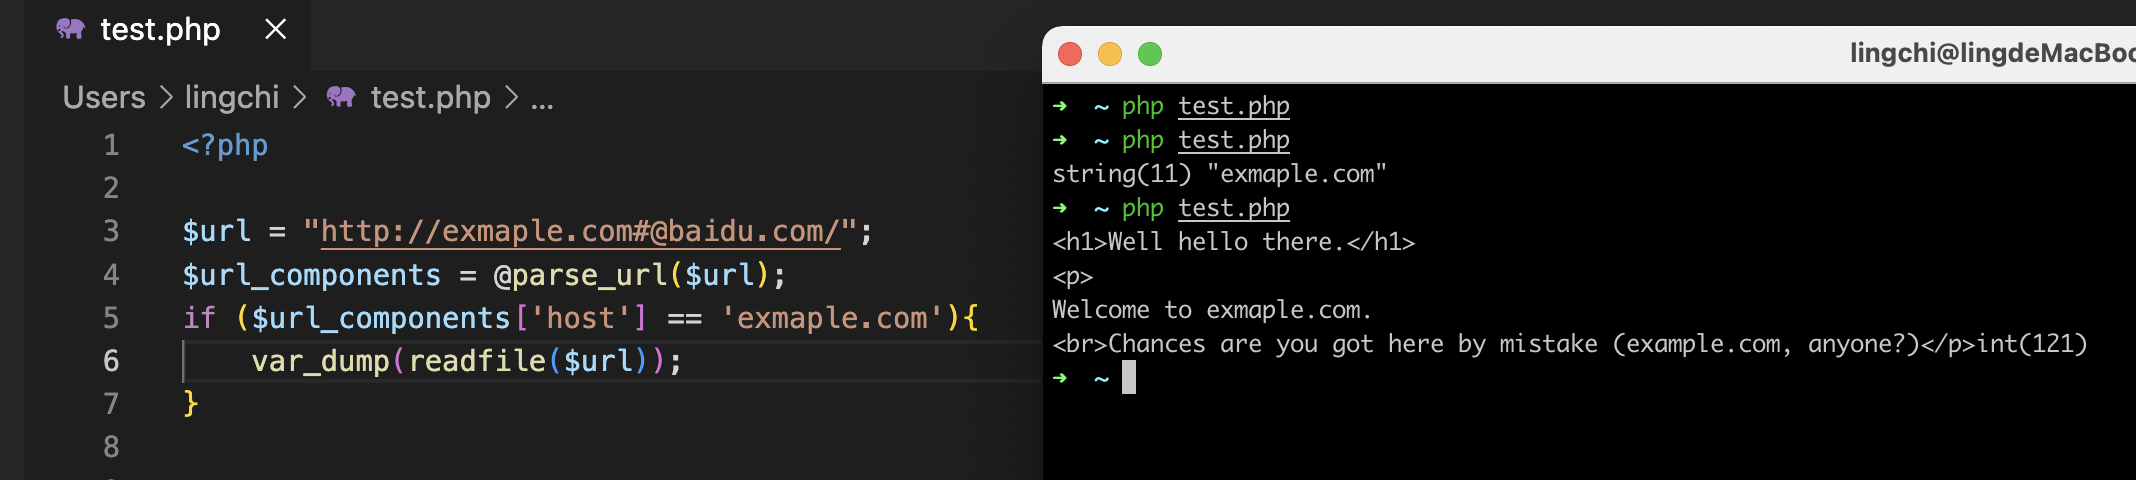Click the terminal prompt cursor block
Screen dimensions: 2136x480
coord(1129,377)
